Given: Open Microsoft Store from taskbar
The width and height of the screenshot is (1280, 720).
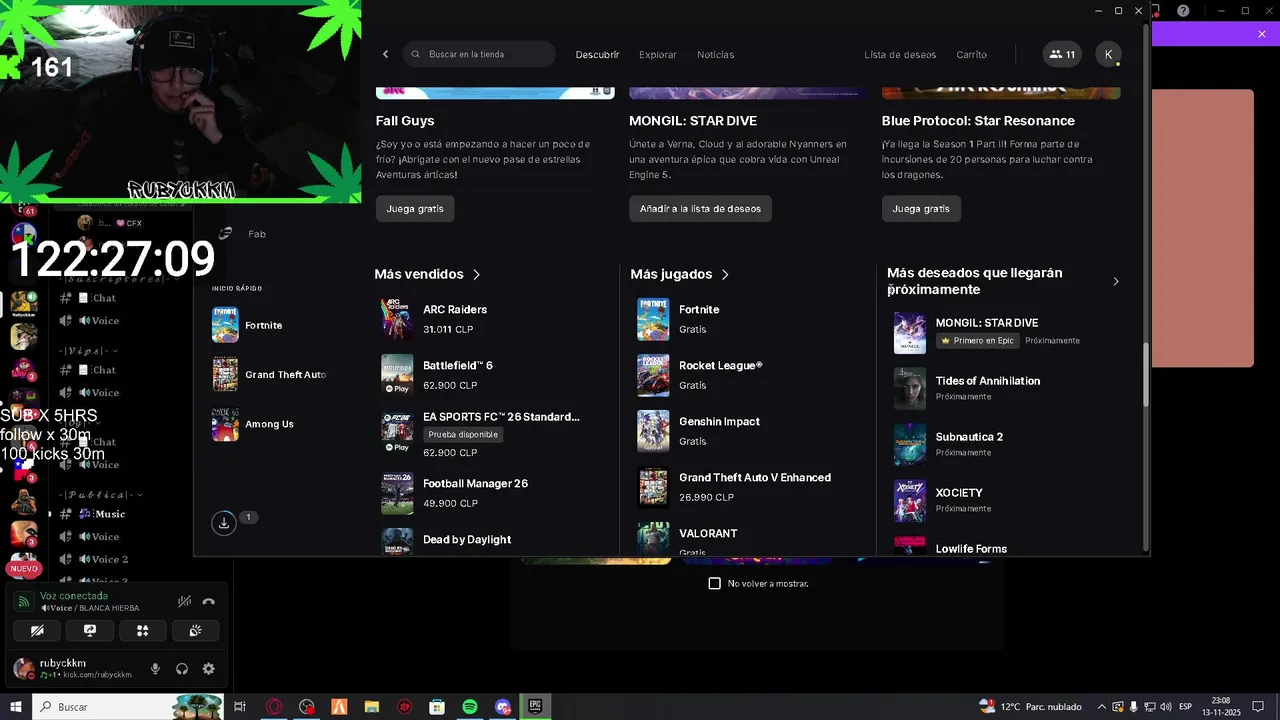Looking at the screenshot, I should coord(437,707).
